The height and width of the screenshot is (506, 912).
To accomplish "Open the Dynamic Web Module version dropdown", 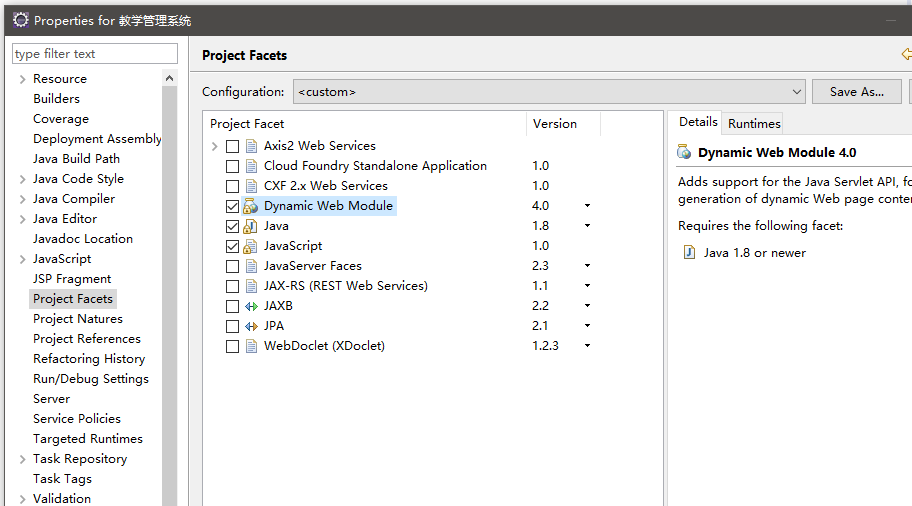I will (x=587, y=206).
